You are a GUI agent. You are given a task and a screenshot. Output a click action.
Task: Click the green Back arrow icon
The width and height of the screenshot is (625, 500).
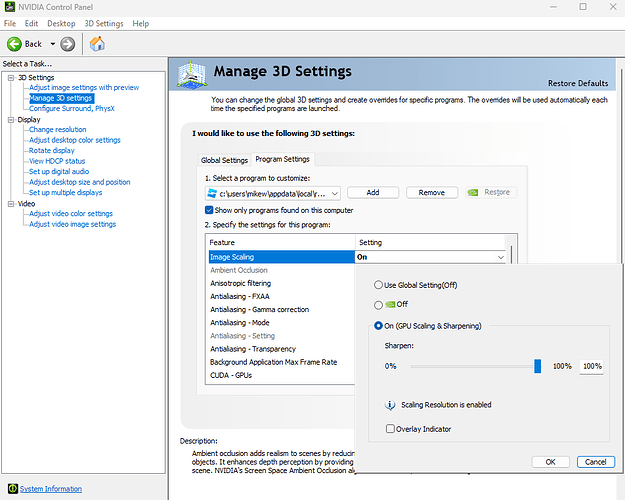[16, 44]
